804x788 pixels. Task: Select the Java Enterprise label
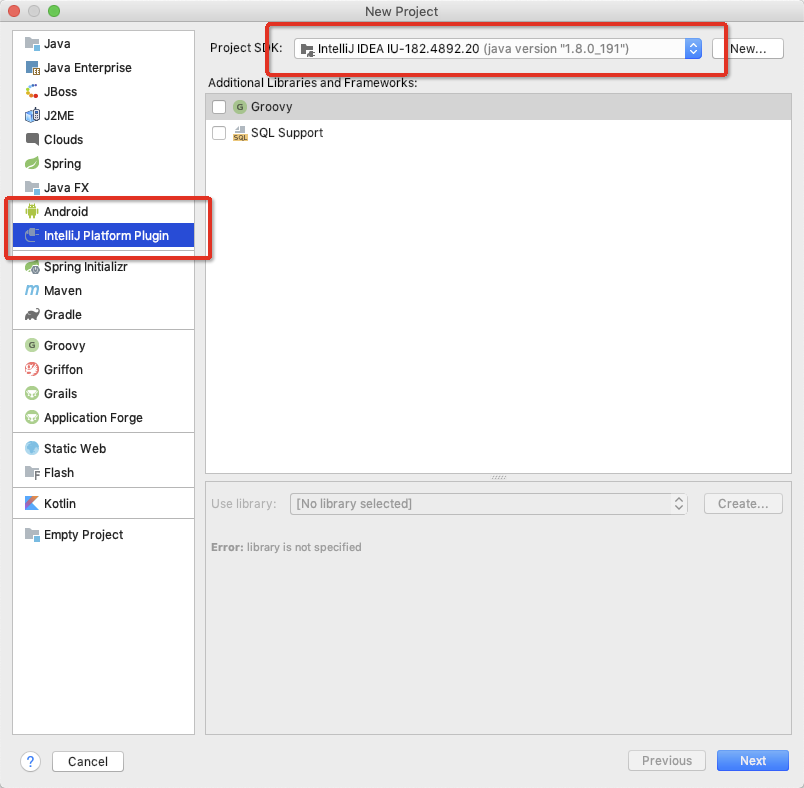tap(88, 68)
